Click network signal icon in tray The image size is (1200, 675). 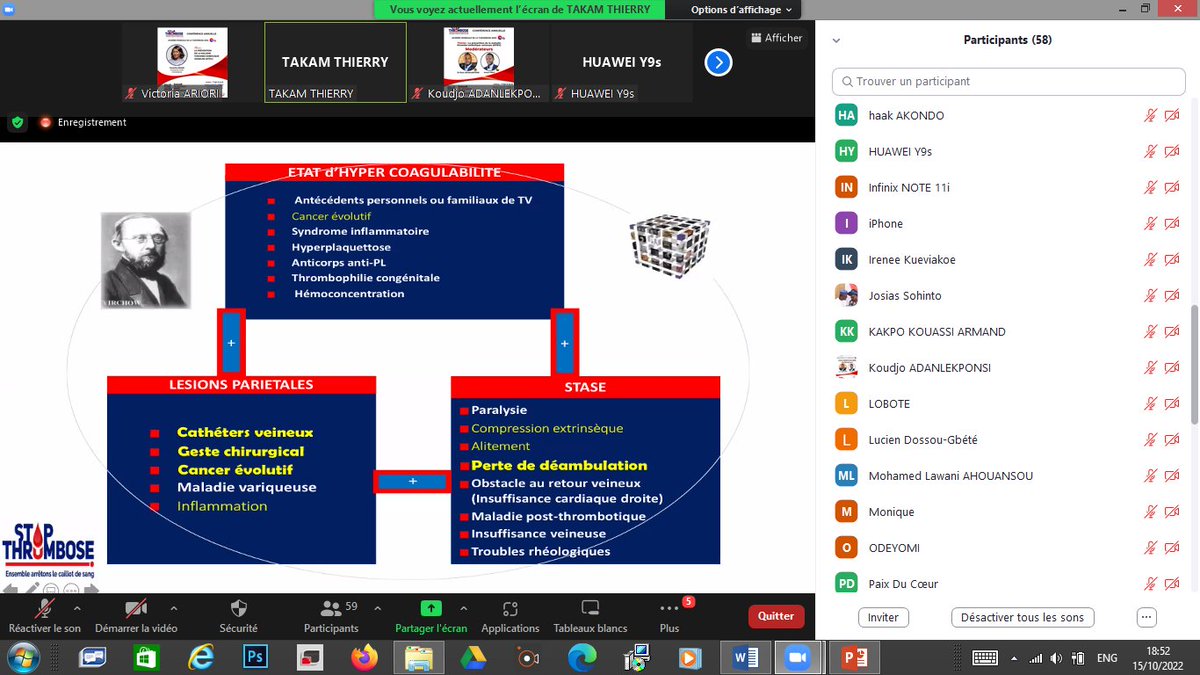[1038, 658]
